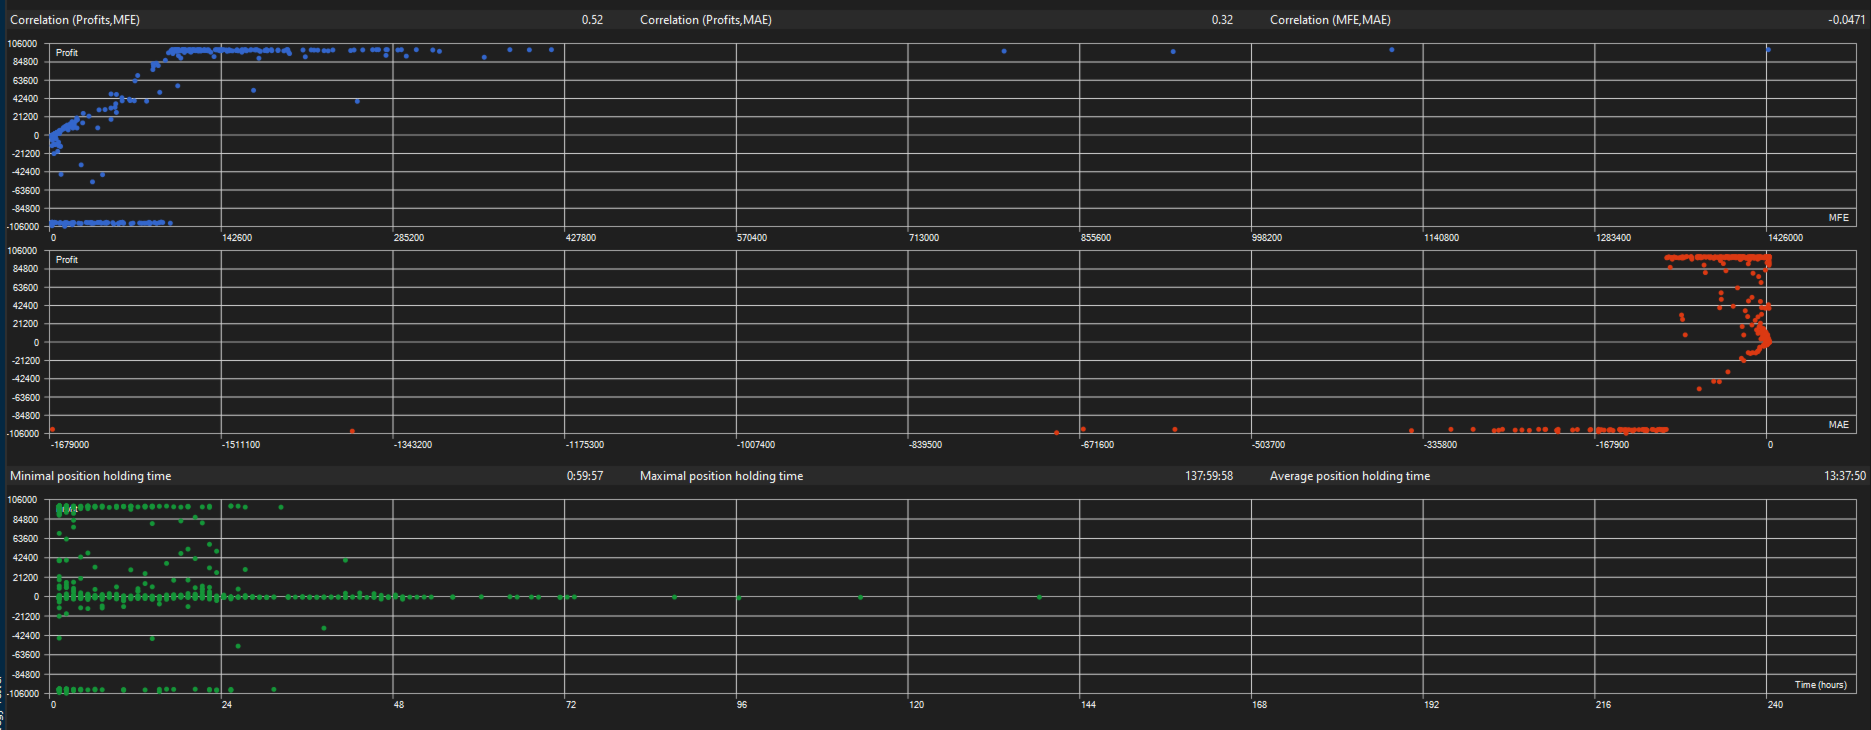Click the 120 hours tick on the time axis
Viewport: 1871px width, 730px height.
916,705
